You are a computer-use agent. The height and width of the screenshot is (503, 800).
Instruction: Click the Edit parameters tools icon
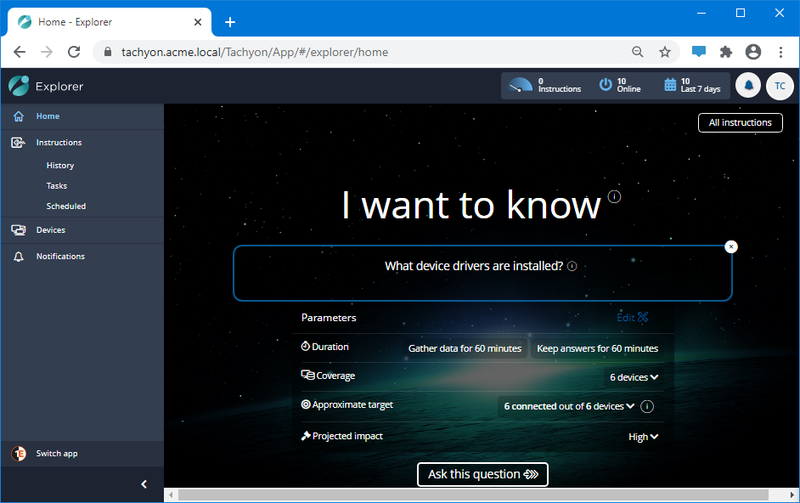point(643,317)
